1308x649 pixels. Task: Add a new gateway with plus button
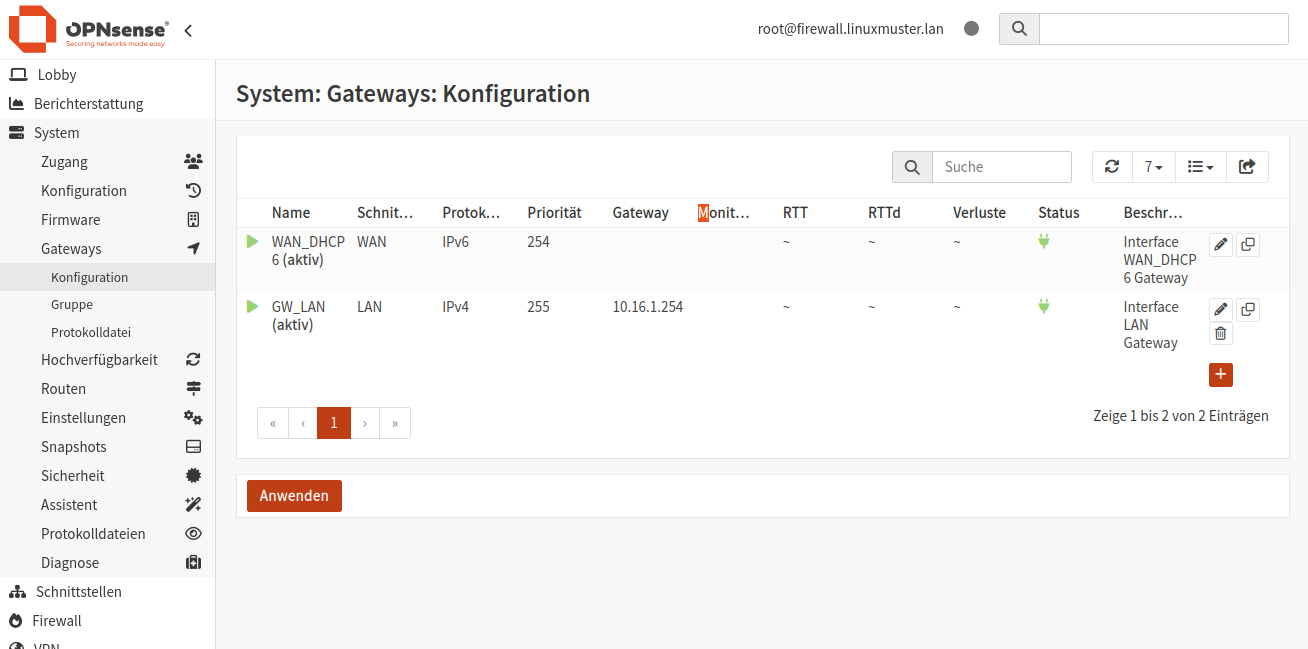pyautogui.click(x=1220, y=375)
